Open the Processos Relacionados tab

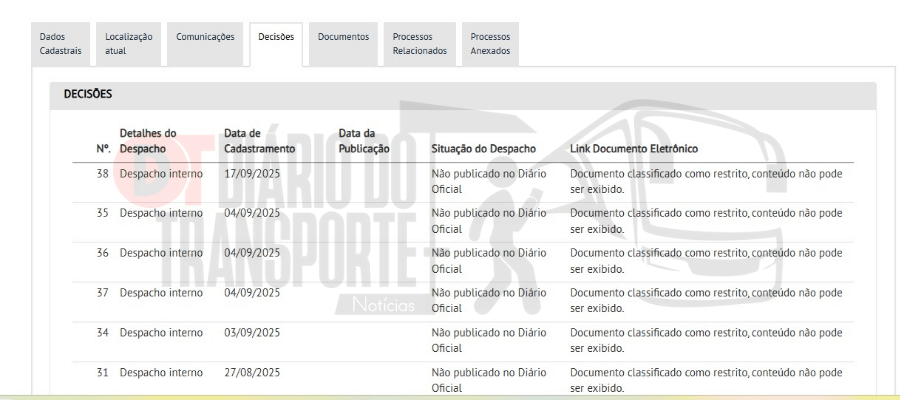click(x=419, y=44)
